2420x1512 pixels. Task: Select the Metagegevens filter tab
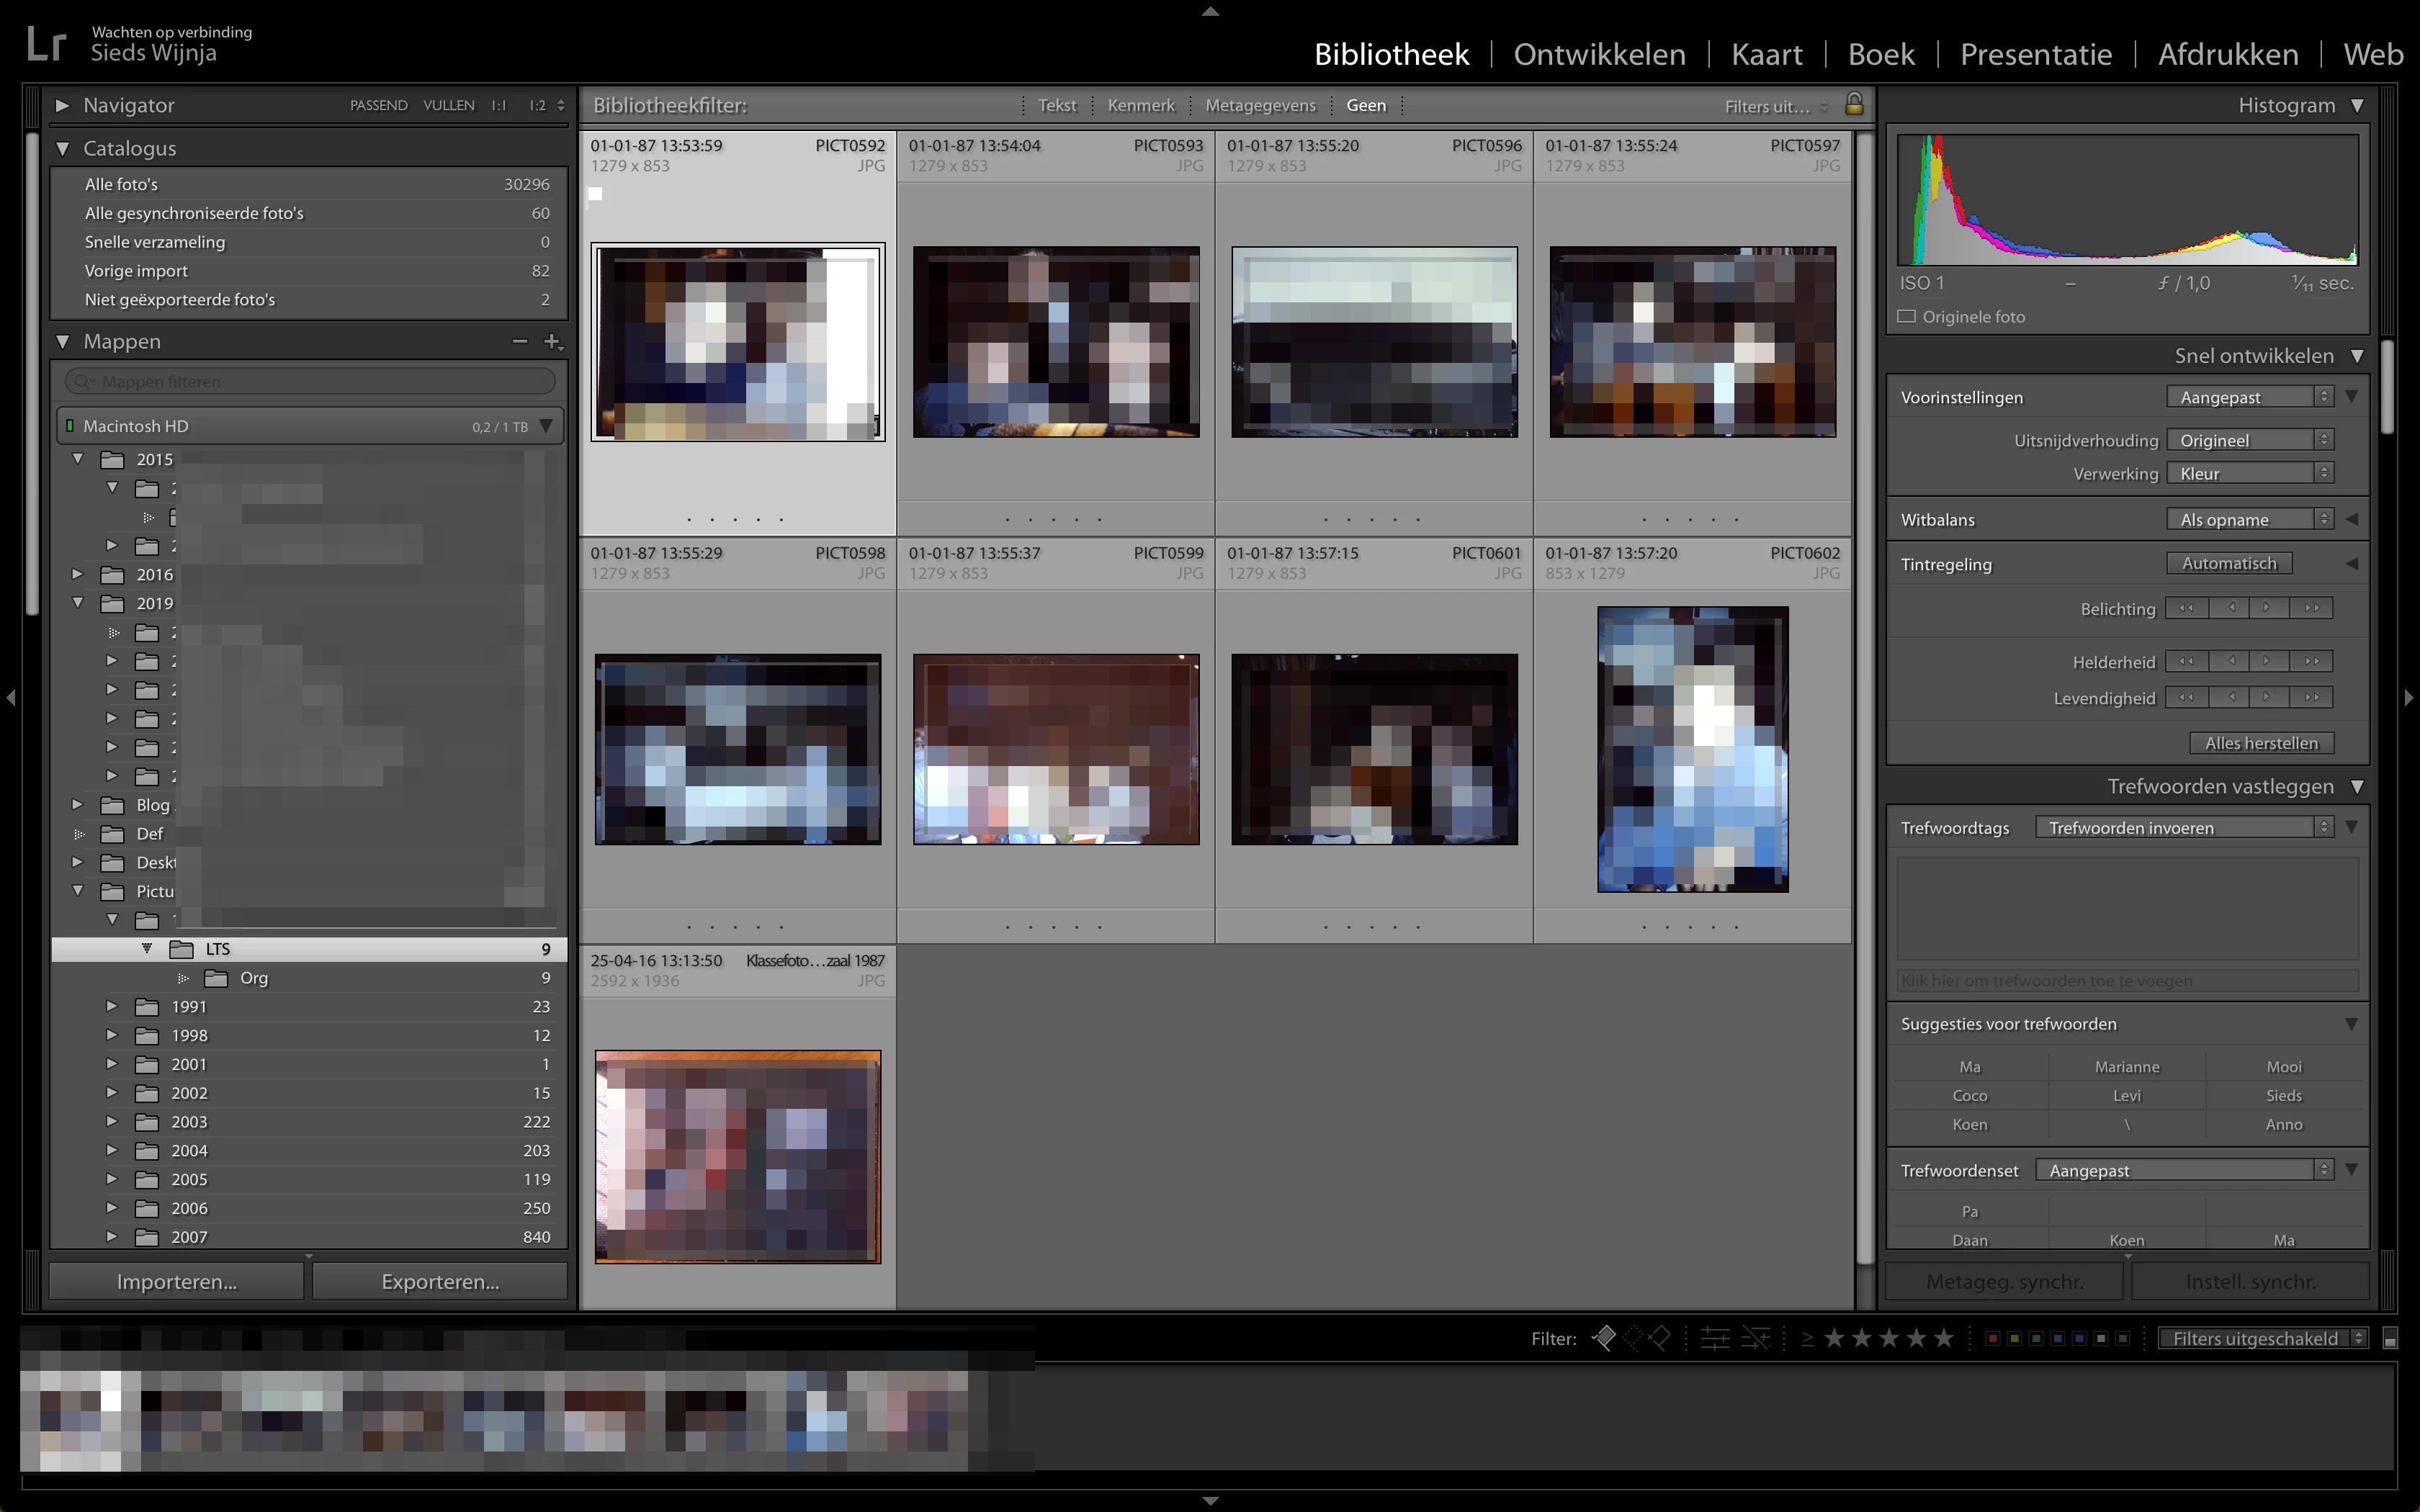point(1260,105)
